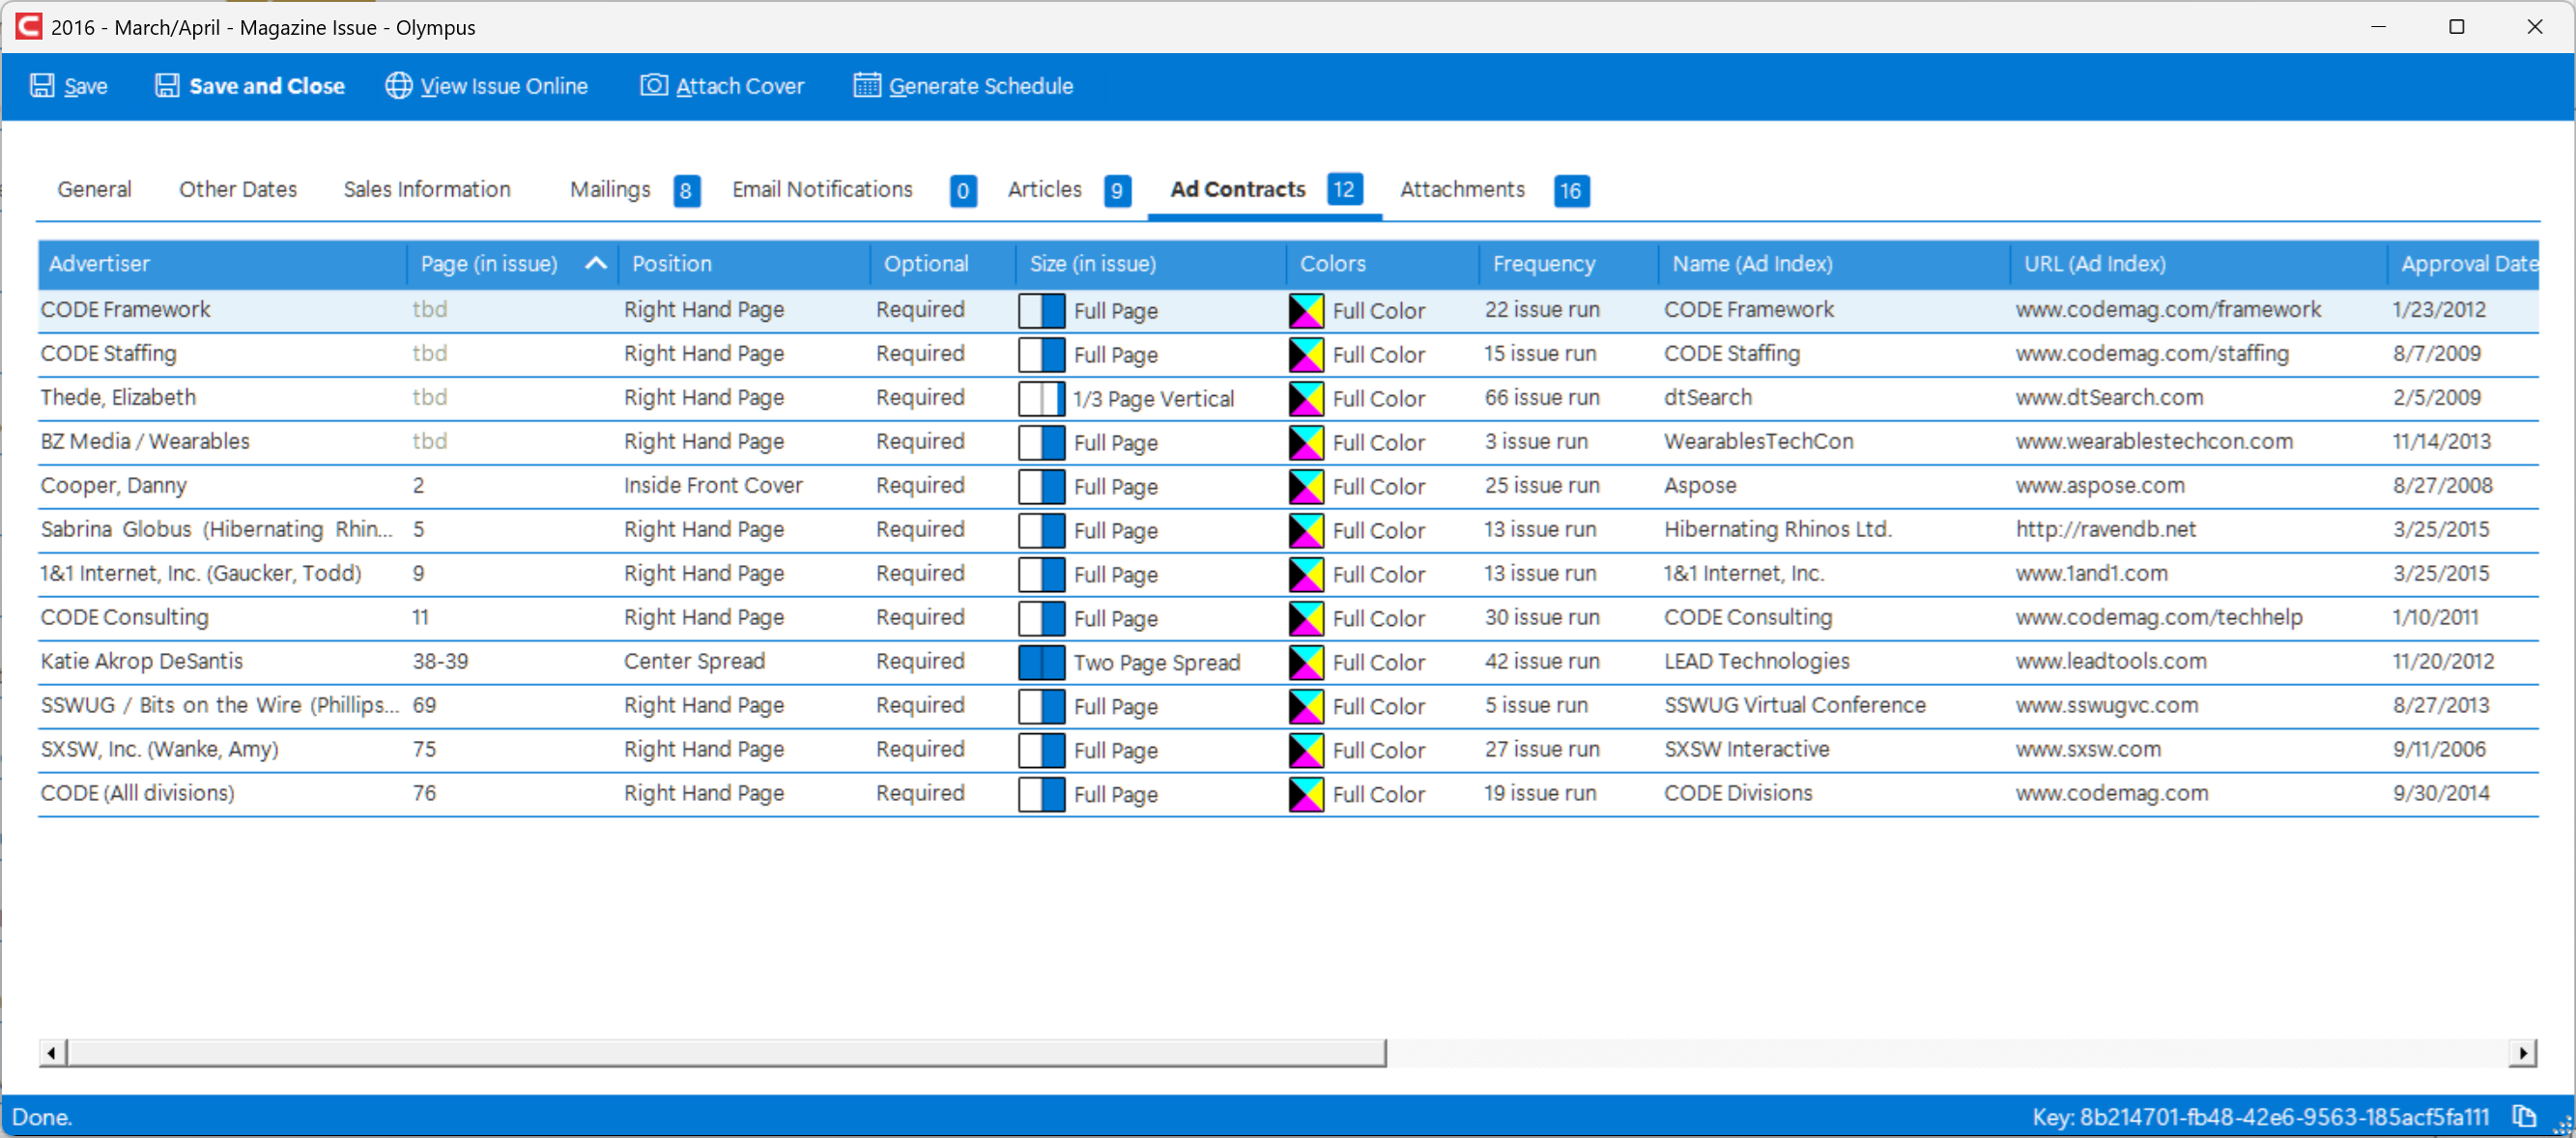Click the Olympus app logo in title bar
This screenshot has height=1138, width=2576.
[x=28, y=26]
